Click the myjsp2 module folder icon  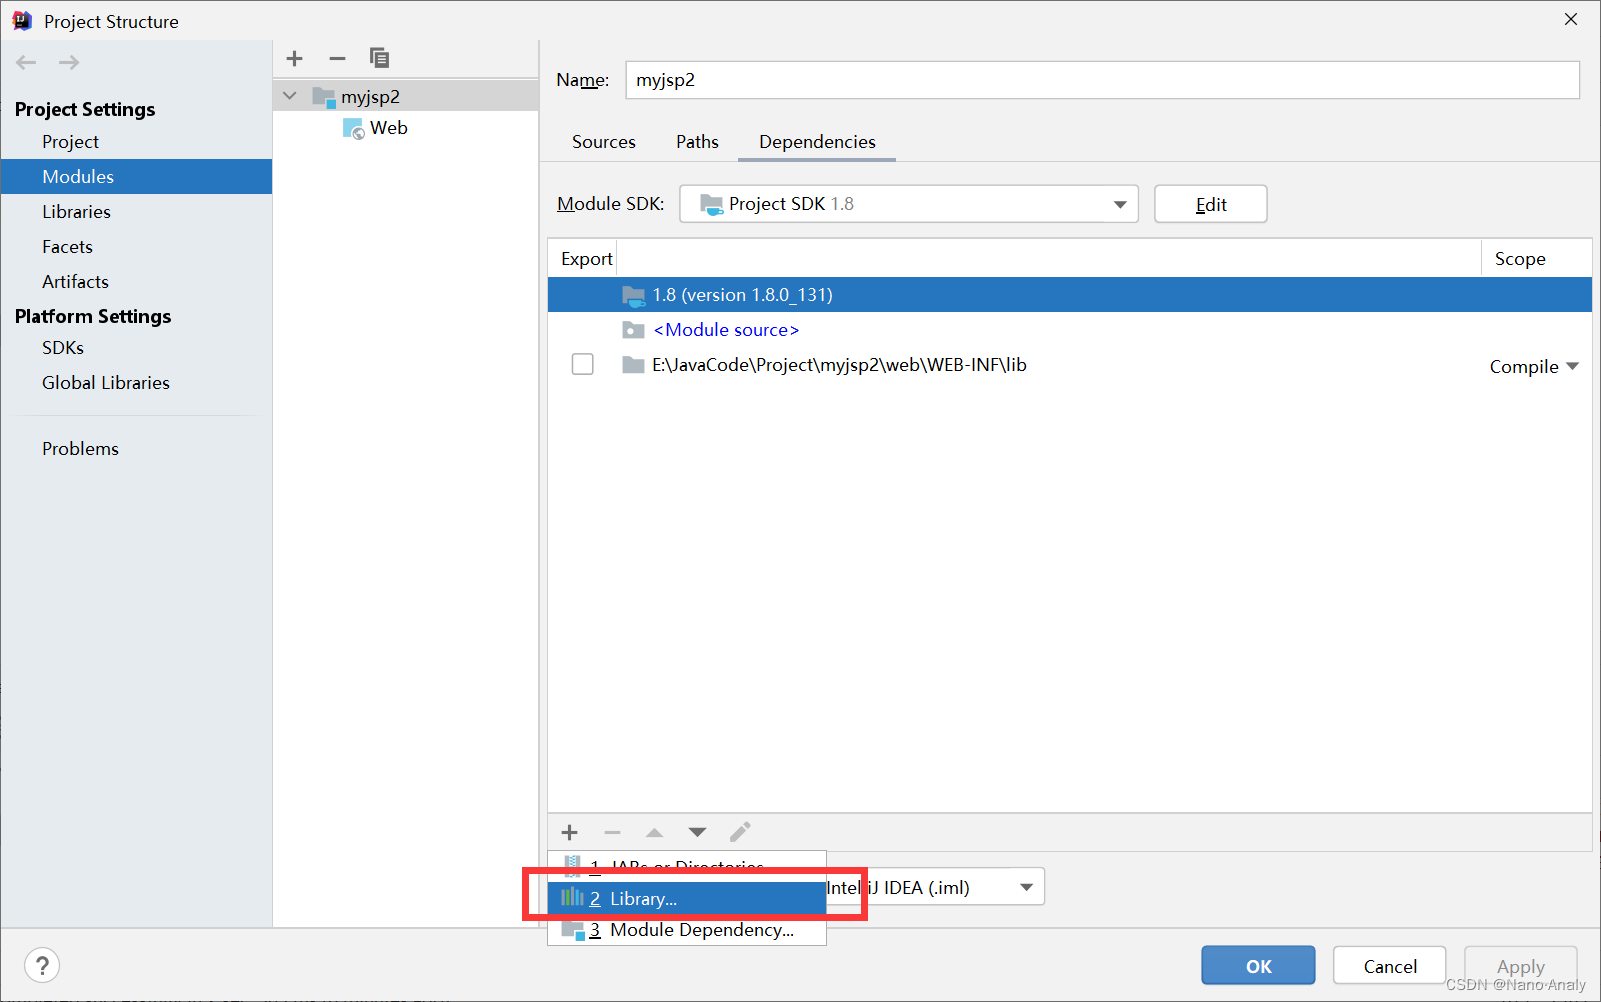pos(324,97)
